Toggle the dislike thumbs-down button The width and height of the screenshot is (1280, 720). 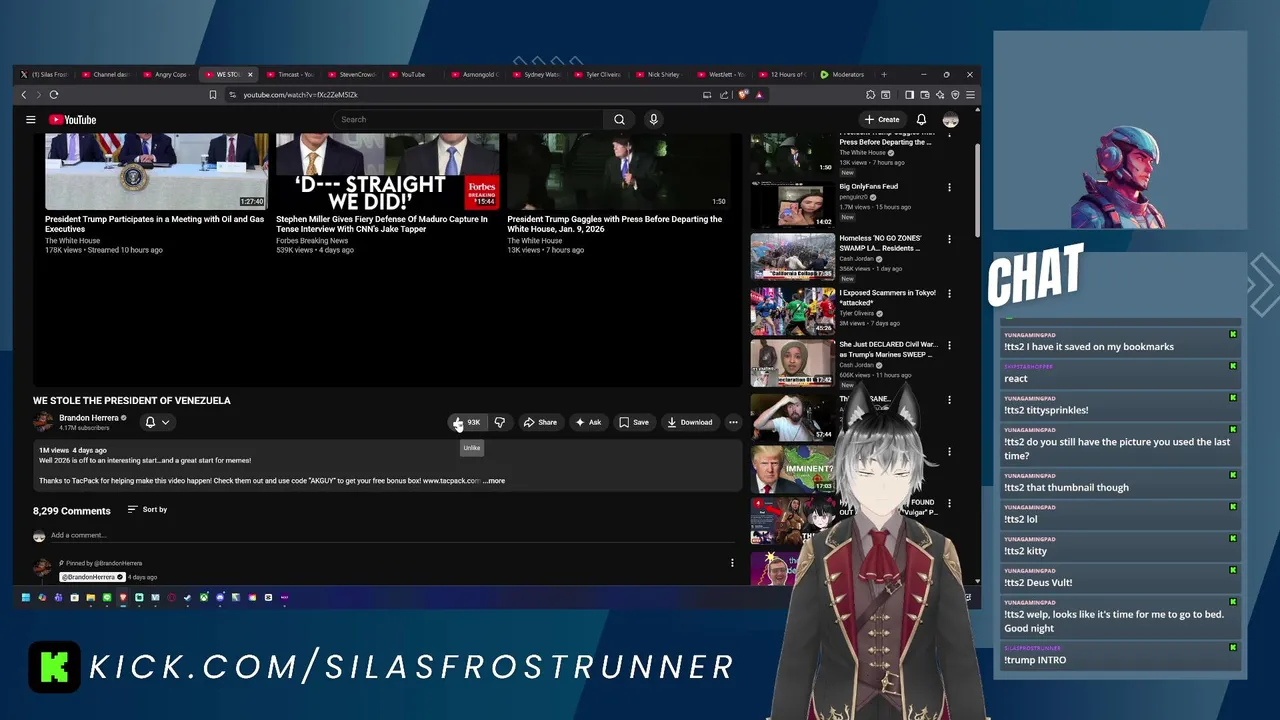click(500, 422)
